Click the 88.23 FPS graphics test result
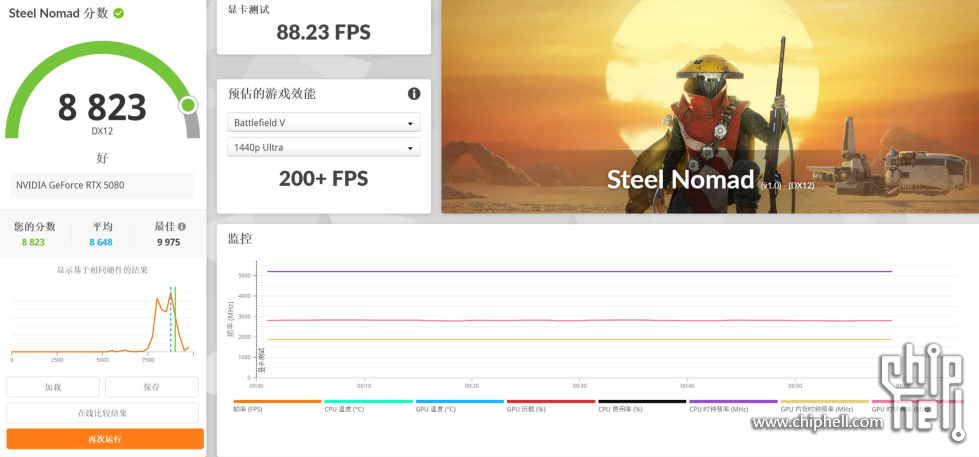979x457 pixels. 323,32
